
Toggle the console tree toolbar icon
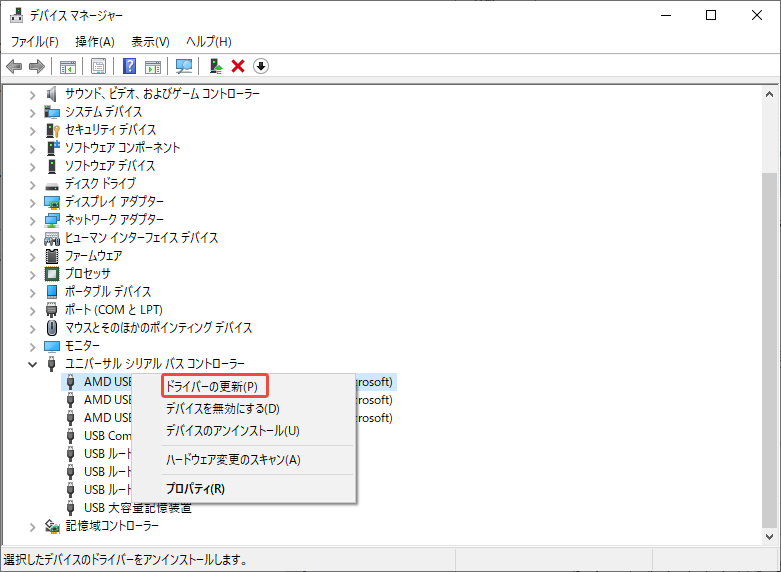67,66
